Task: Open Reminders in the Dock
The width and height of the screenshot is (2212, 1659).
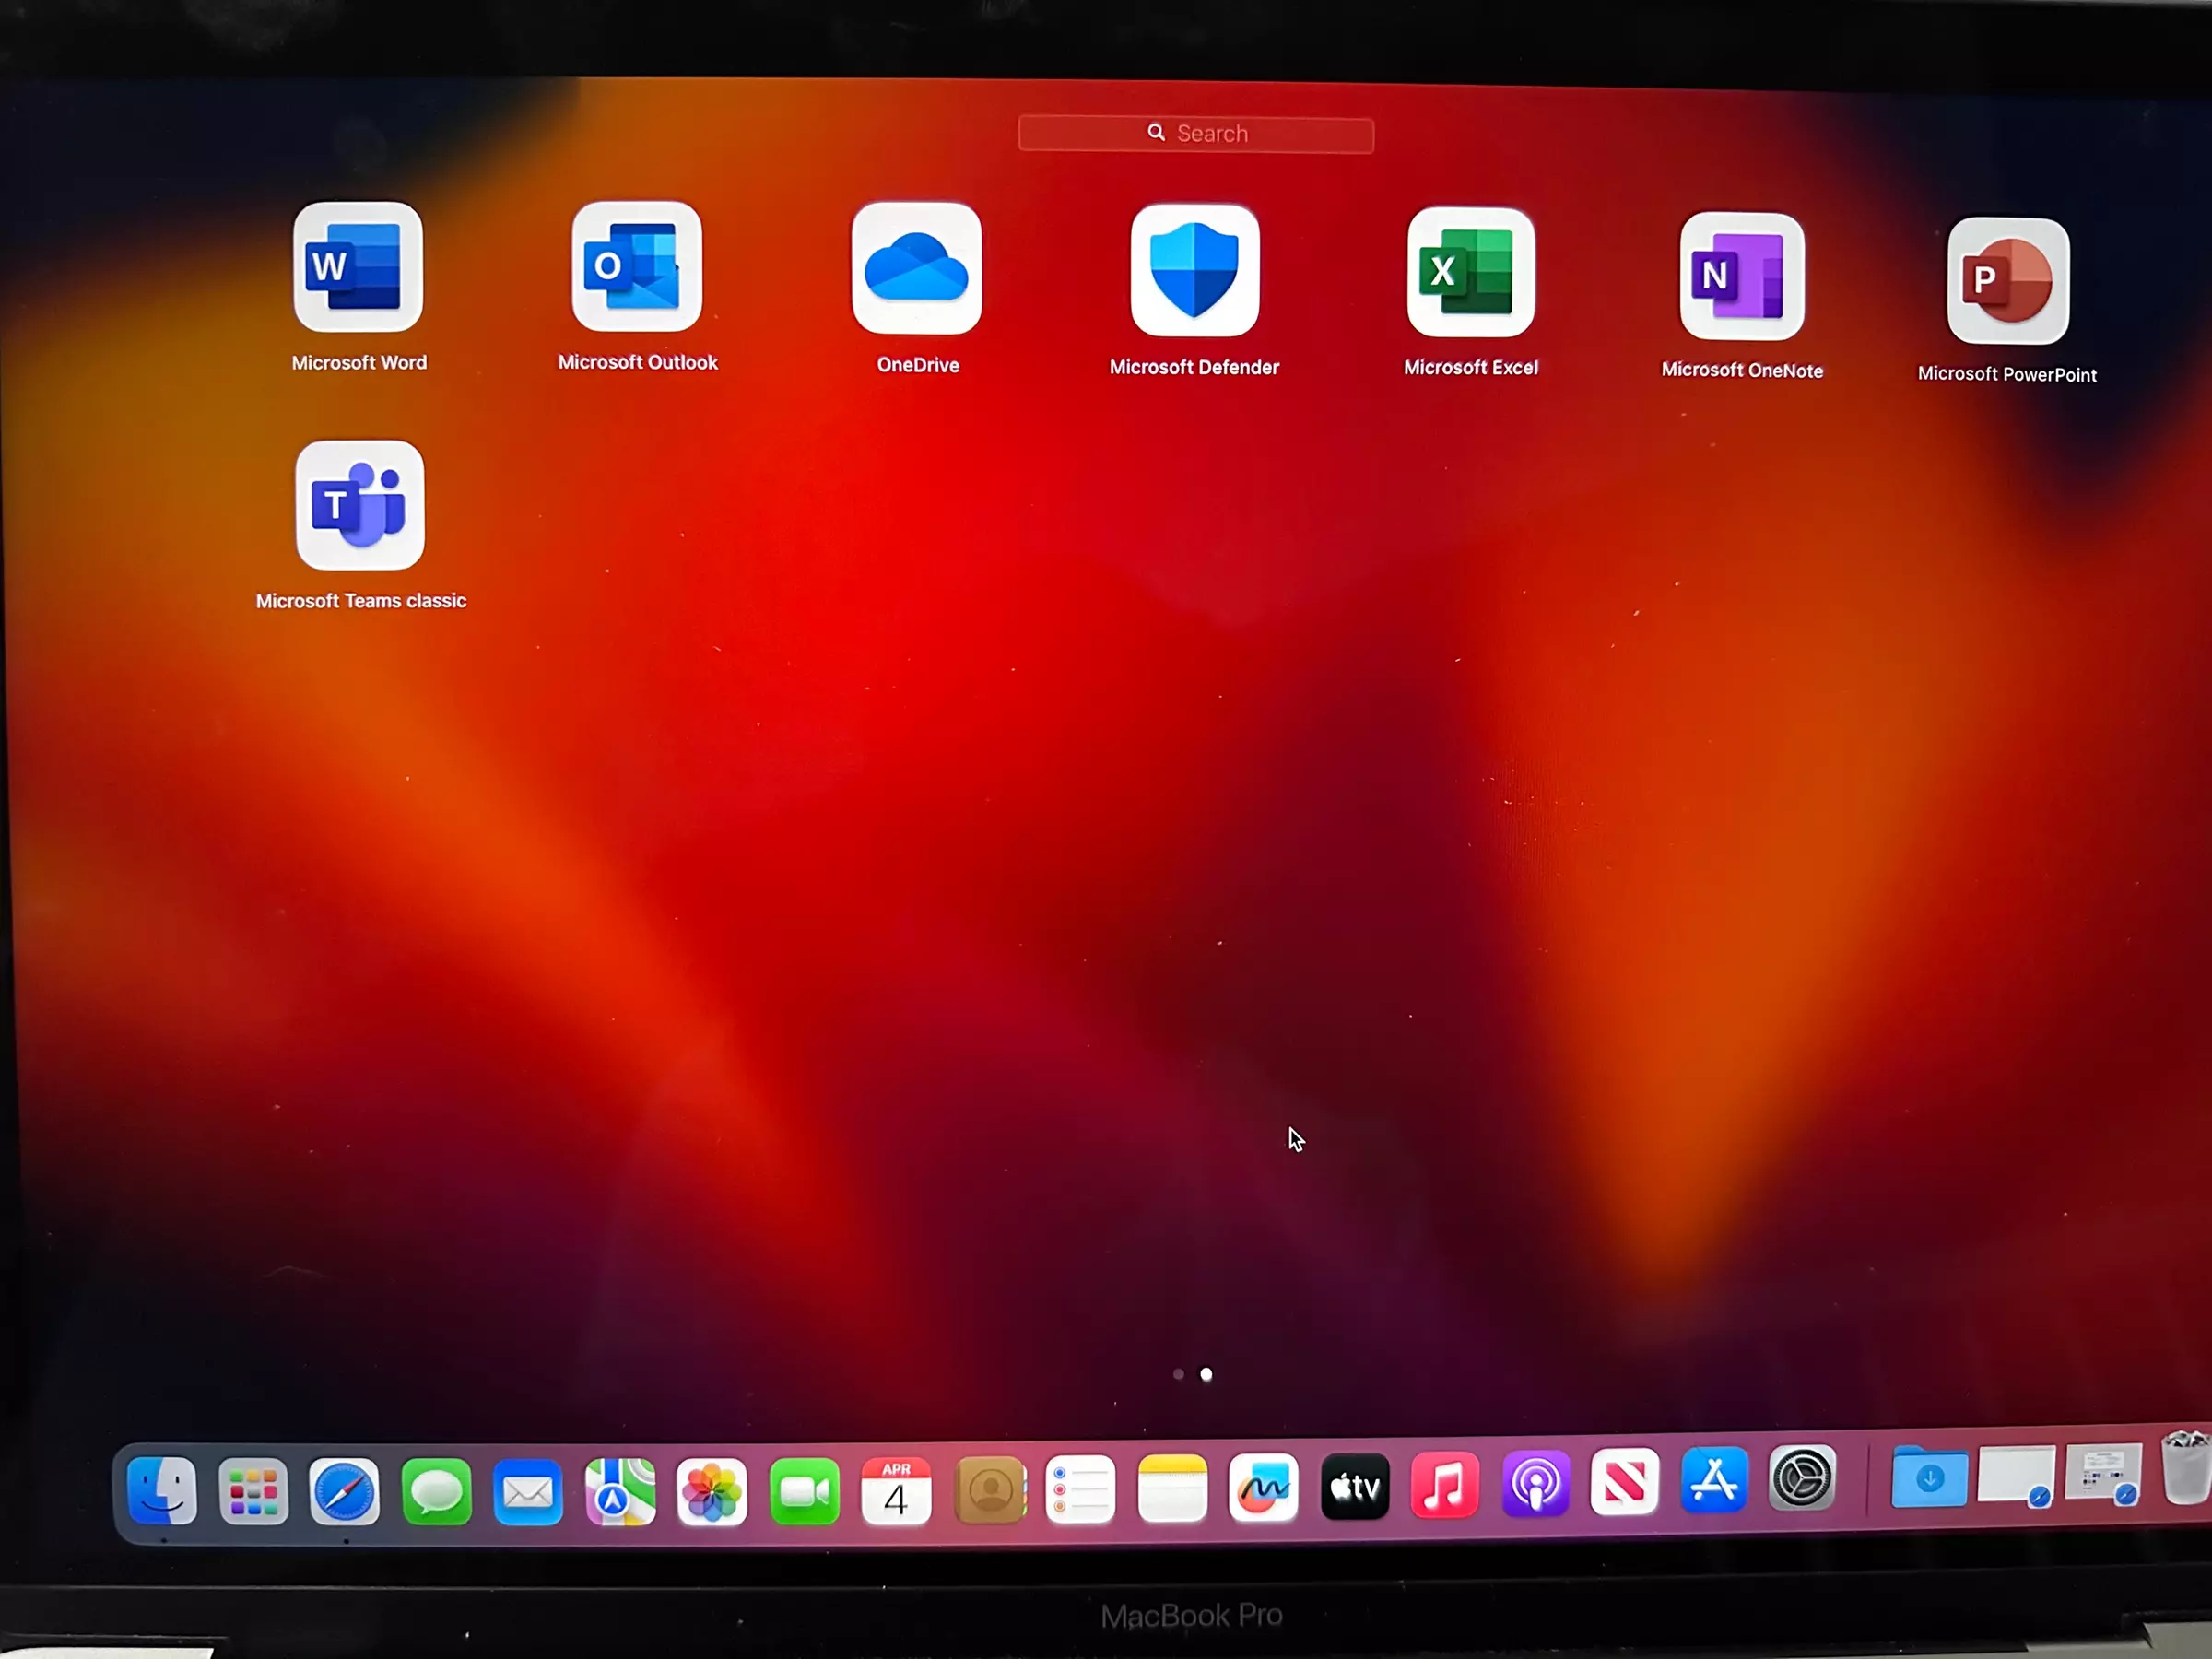Action: click(x=1080, y=1489)
